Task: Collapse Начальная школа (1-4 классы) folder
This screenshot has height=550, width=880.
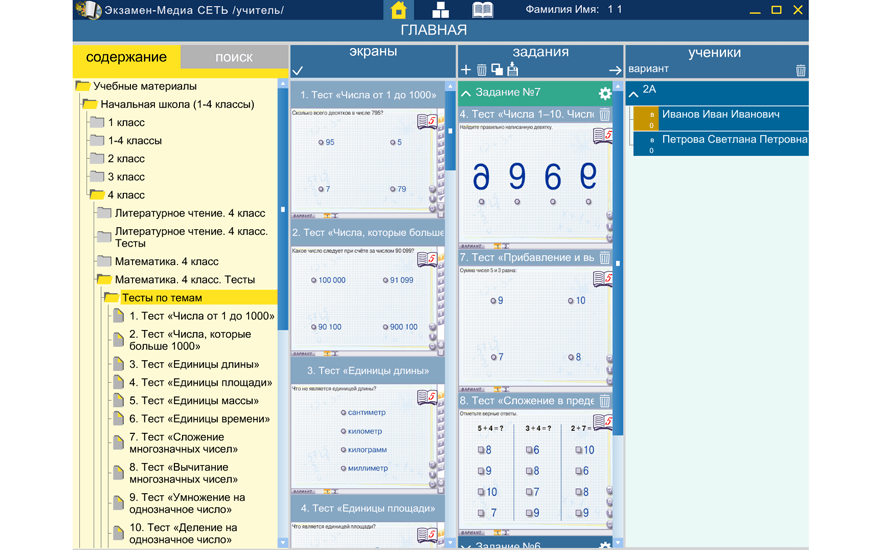Action: (90, 104)
